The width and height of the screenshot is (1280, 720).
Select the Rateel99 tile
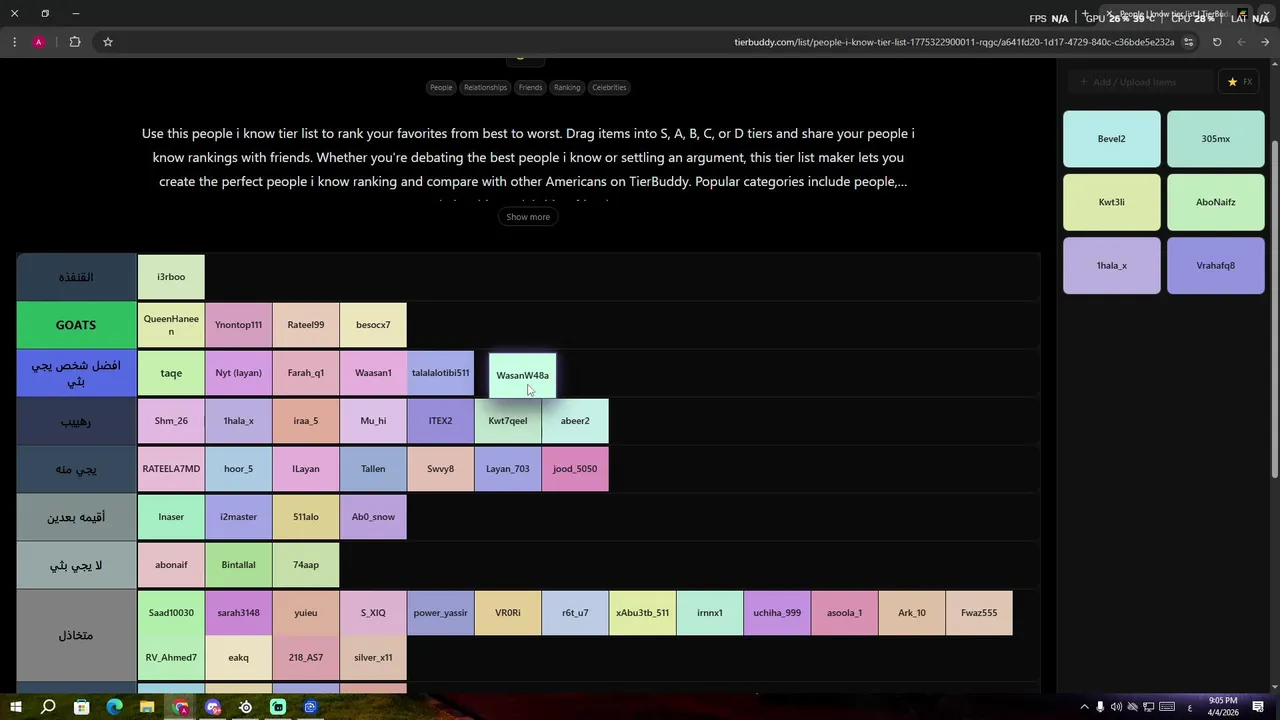[306, 325]
